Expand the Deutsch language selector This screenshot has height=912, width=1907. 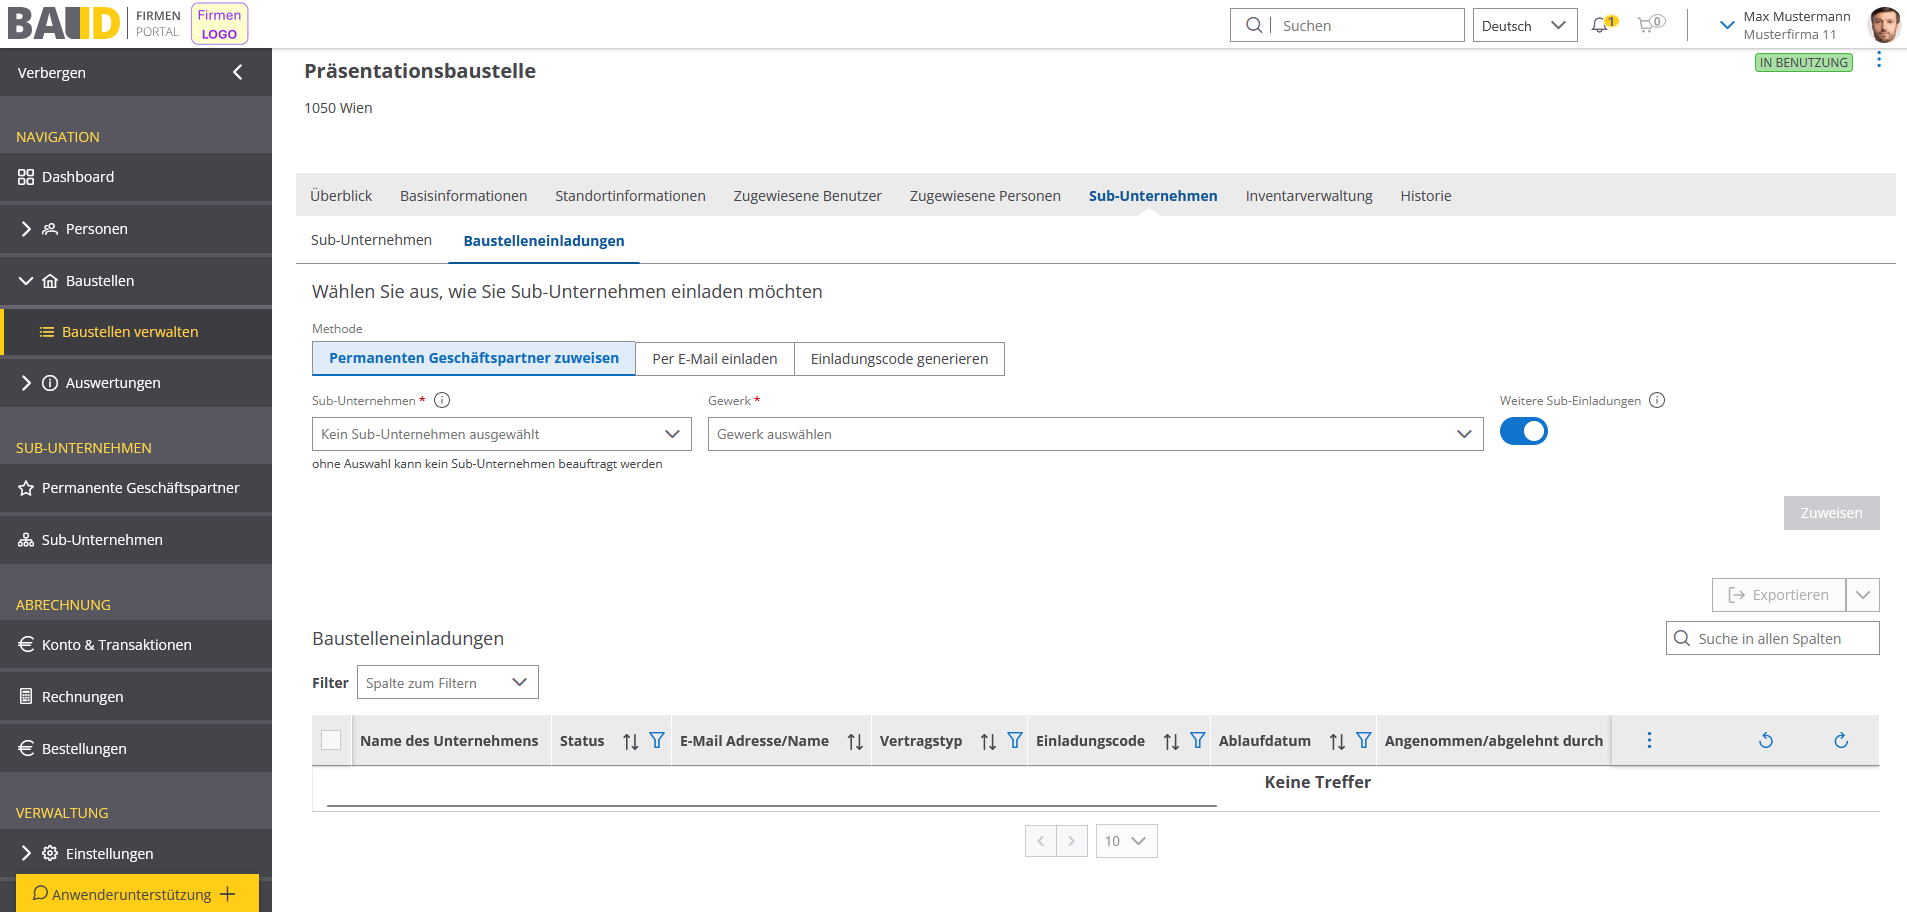click(1524, 26)
